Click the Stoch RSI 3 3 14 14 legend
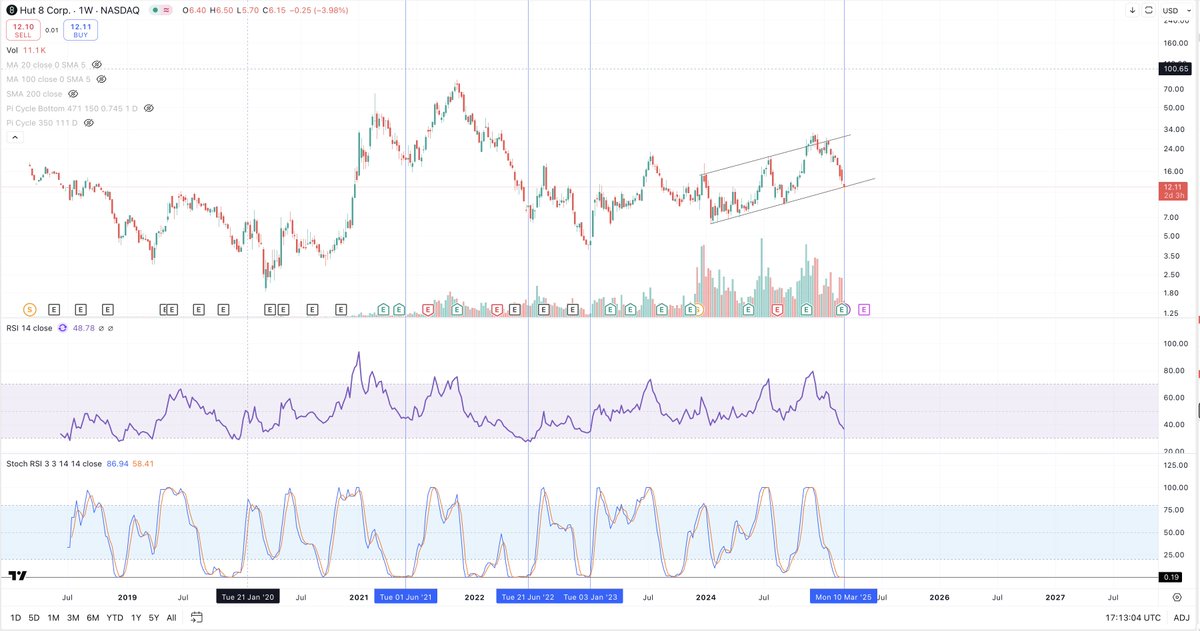Viewport: 1200px width, 631px height. point(54,464)
